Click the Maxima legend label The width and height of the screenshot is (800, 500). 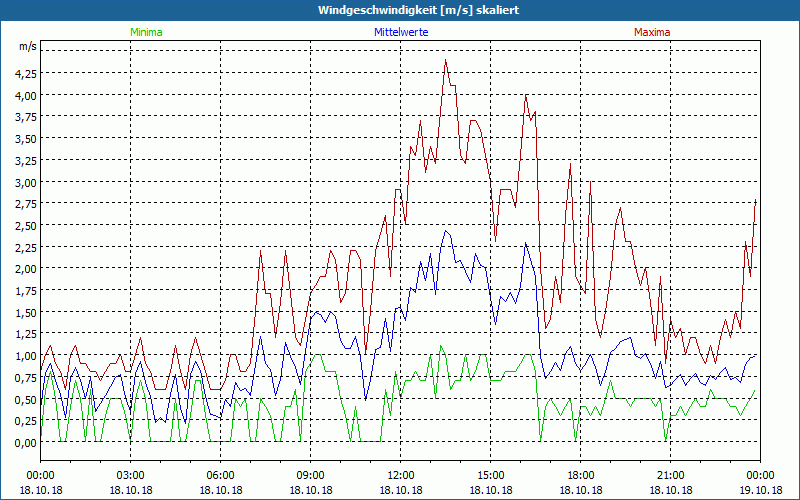tap(652, 32)
